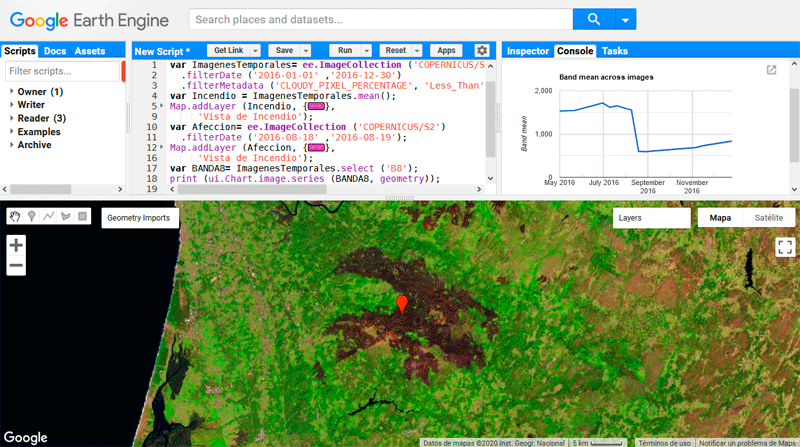Expand the Examples scripts folder

pos(12,131)
